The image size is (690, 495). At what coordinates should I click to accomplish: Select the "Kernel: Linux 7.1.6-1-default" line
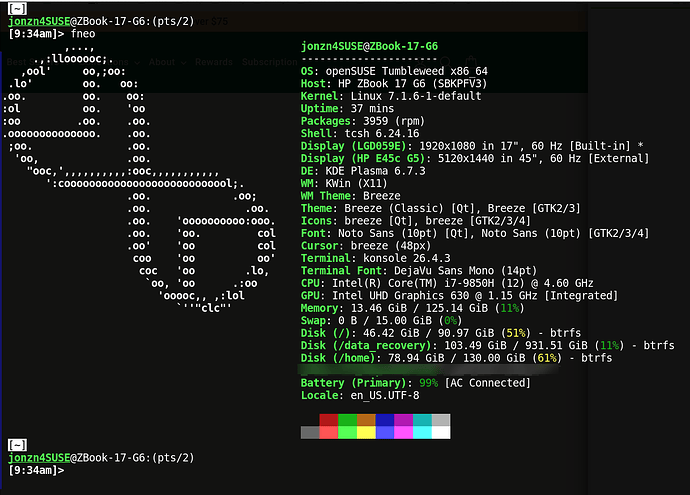[x=391, y=96]
